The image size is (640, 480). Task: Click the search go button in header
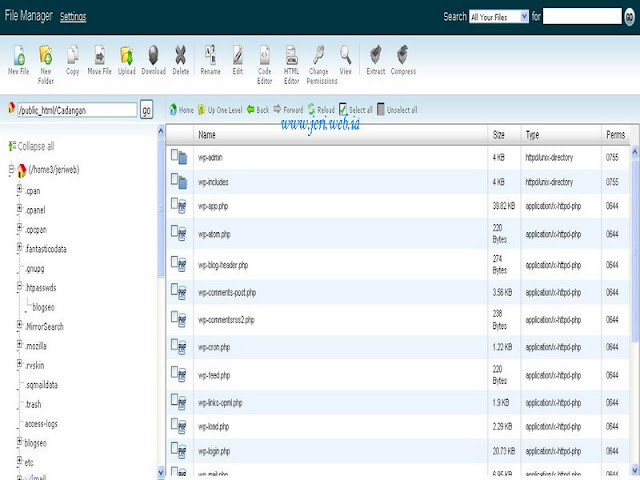click(630, 17)
